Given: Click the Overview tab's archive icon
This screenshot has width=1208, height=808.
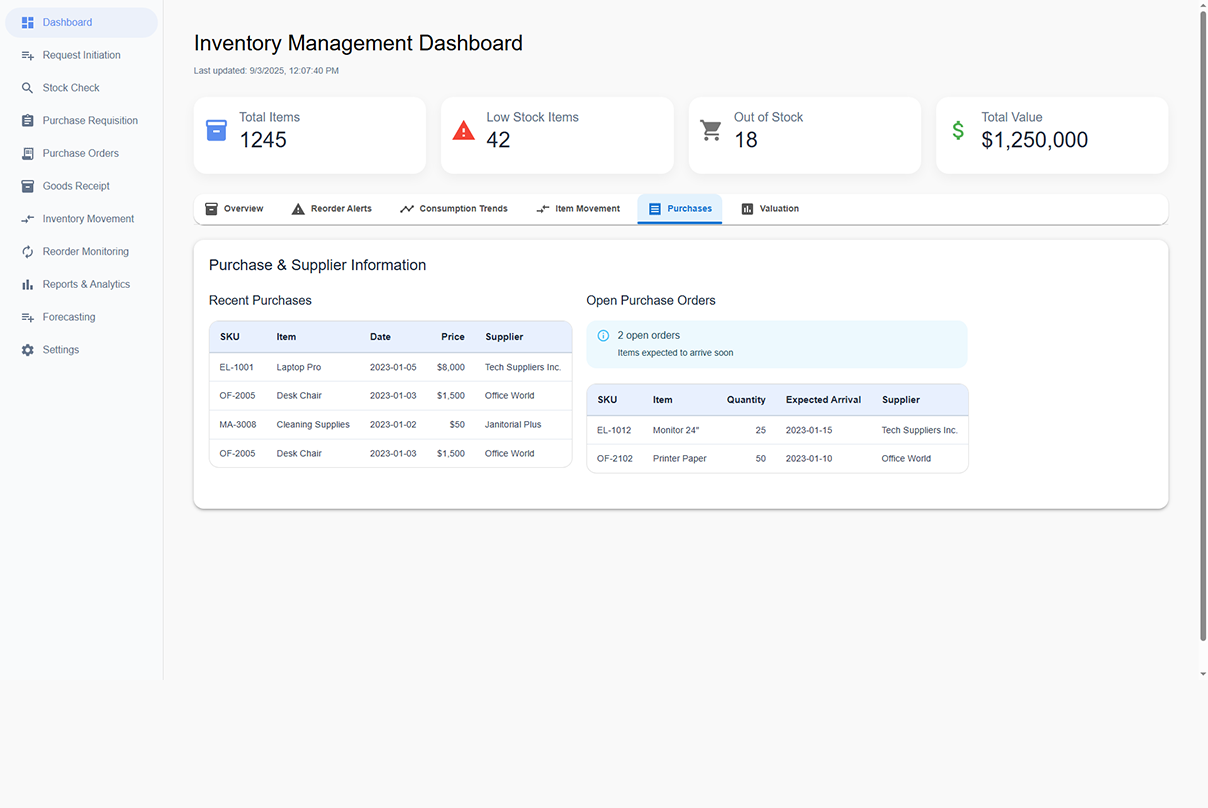Looking at the screenshot, I should (211, 209).
